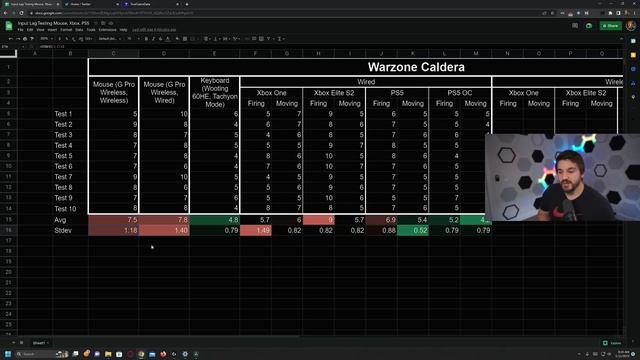Open the horizontal align dropdown
Viewport: 640px width, 360px height.
(207, 39)
